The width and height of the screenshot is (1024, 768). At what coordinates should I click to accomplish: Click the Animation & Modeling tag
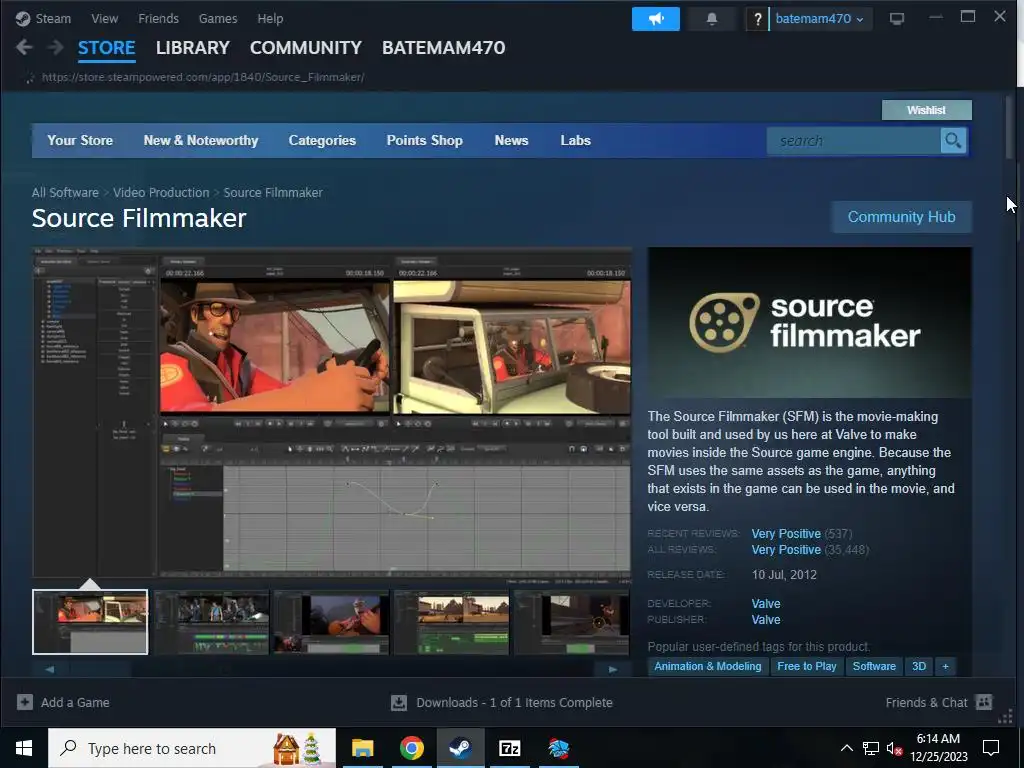pyautogui.click(x=708, y=666)
